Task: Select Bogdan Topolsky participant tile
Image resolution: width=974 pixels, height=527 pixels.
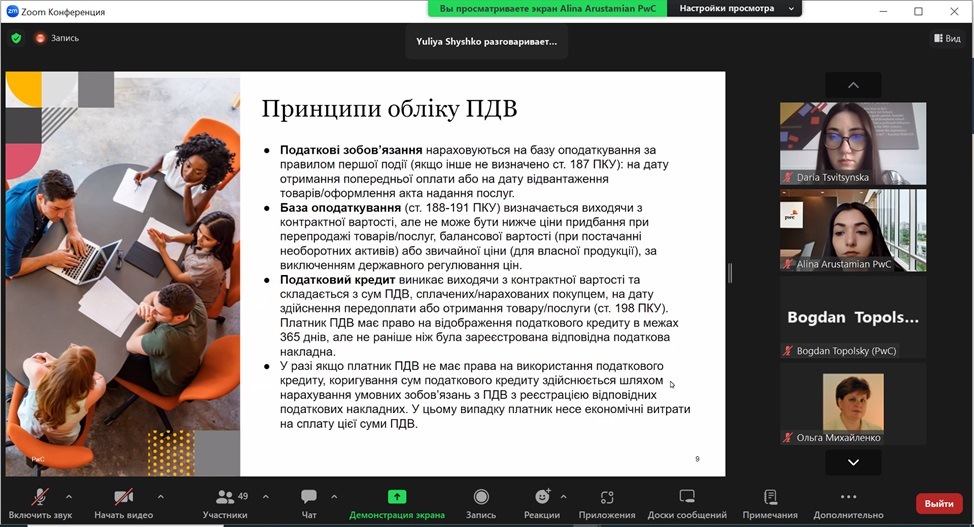Action: [x=853, y=317]
